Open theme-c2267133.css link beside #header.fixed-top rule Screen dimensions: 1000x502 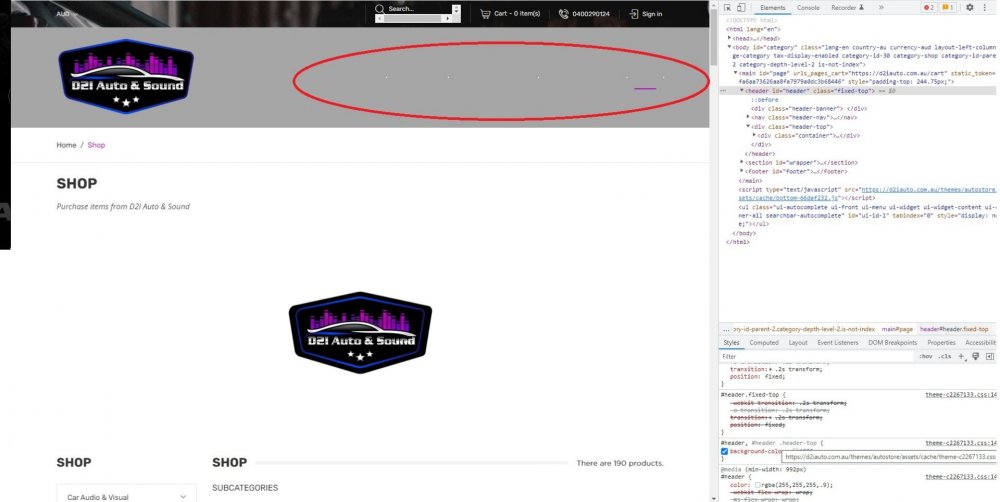(x=960, y=395)
